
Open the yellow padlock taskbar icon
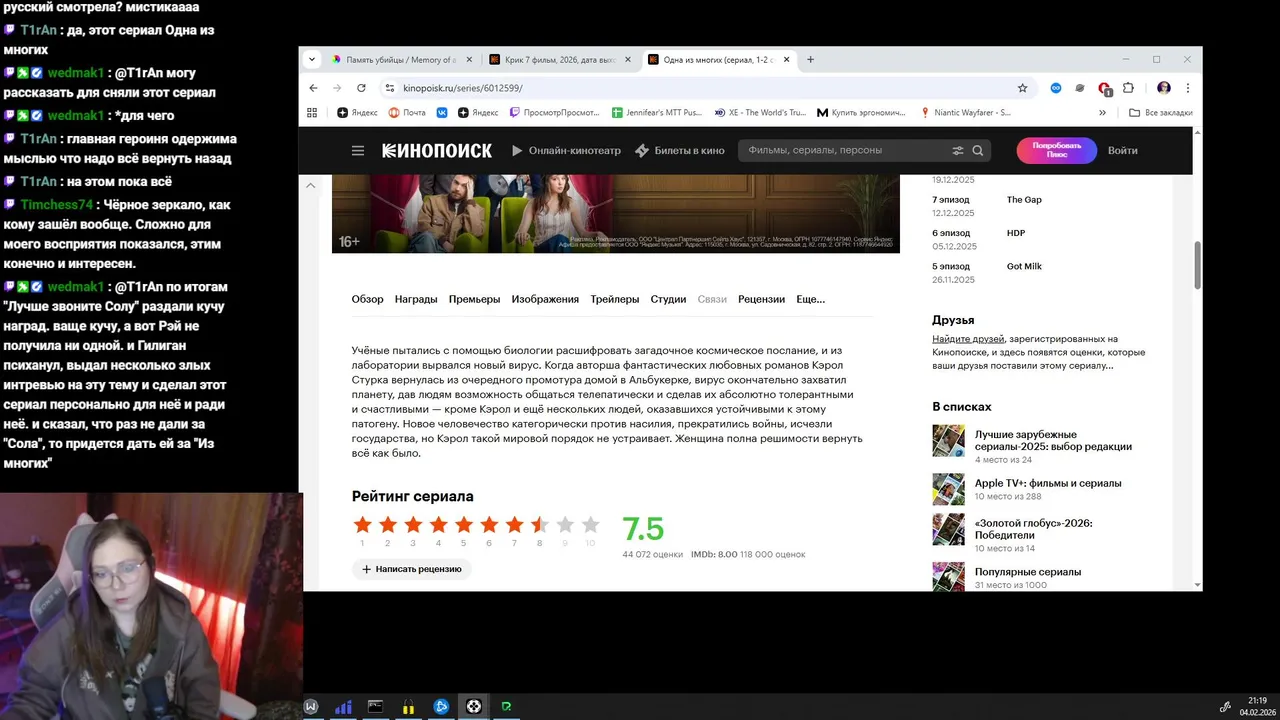408,706
